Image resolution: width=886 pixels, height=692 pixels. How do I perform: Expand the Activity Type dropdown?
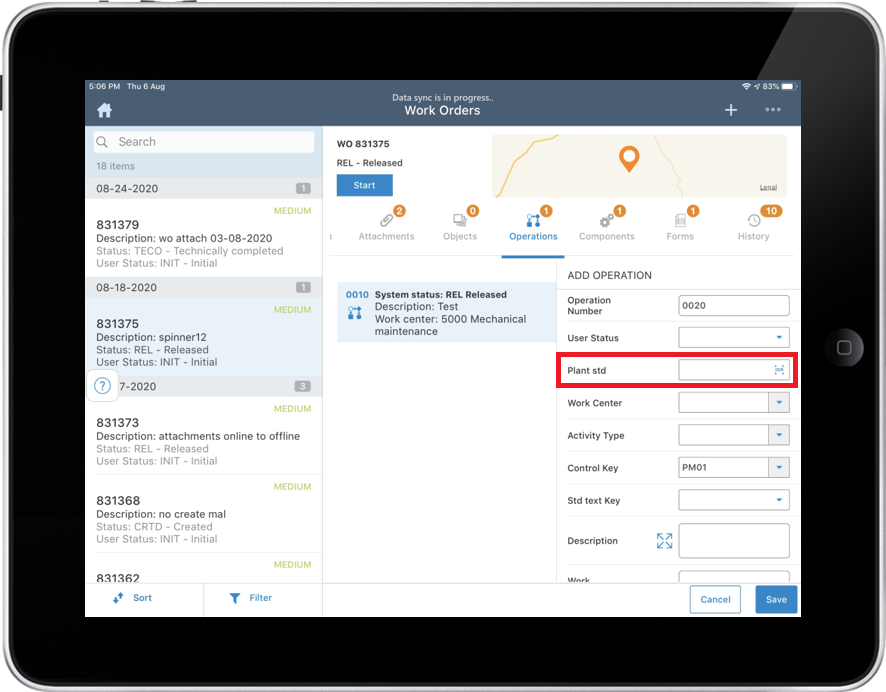click(780, 435)
